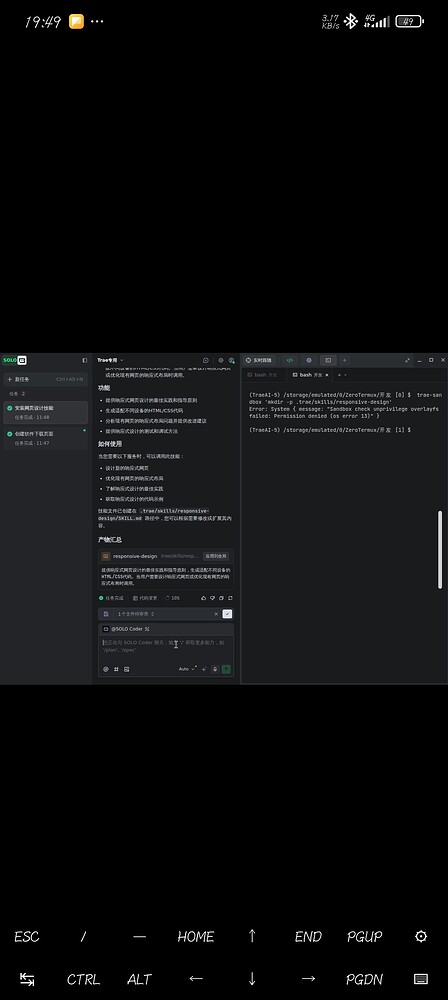Switch to the first bash 开发 tab
The height and width of the screenshot is (1000, 448).
coord(262,375)
